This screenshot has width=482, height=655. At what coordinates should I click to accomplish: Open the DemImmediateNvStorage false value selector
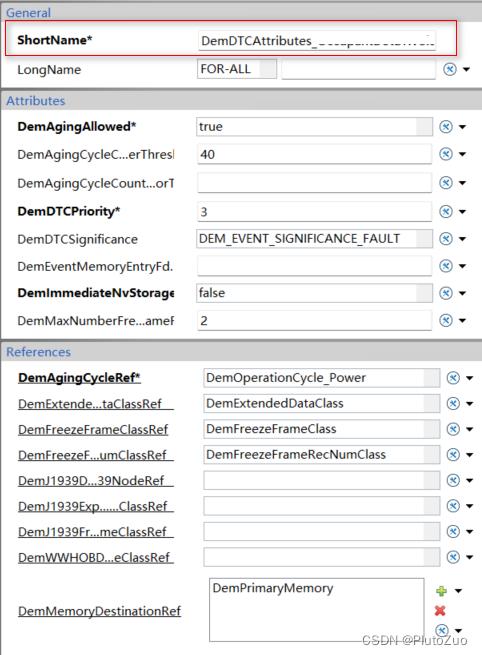(x=315, y=293)
